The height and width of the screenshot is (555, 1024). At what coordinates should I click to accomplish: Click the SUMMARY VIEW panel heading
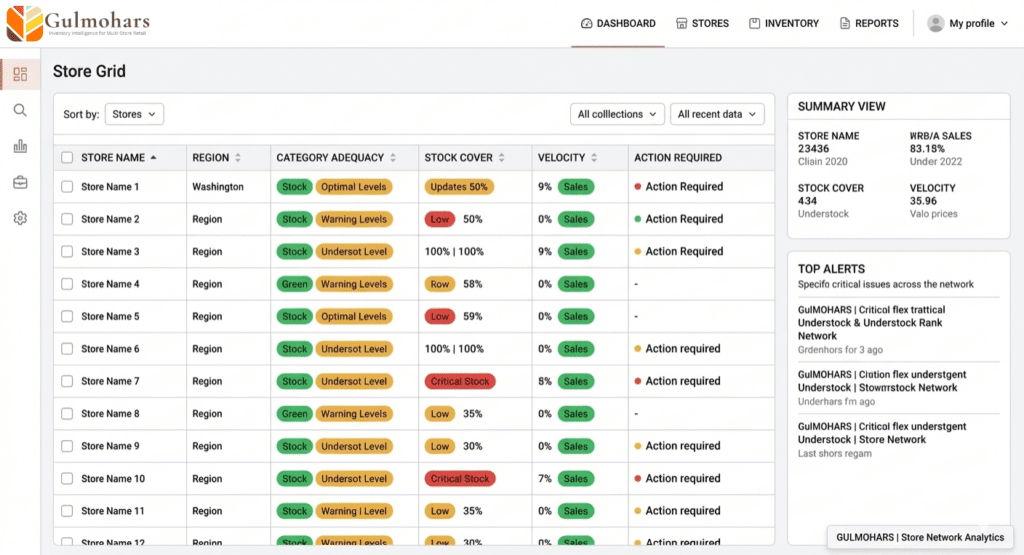tap(842, 106)
